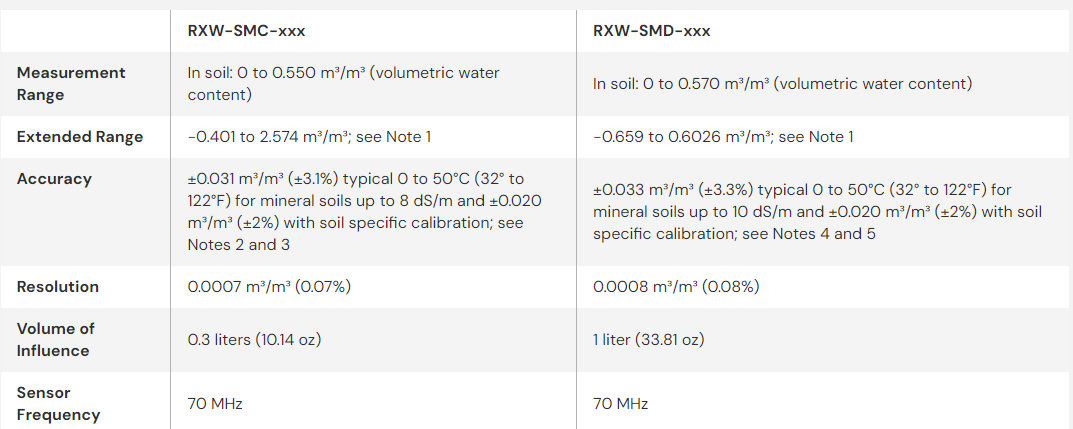Select the -0.401 to 2.574 extended range text
The height and width of the screenshot is (429, 1073).
click(x=309, y=137)
